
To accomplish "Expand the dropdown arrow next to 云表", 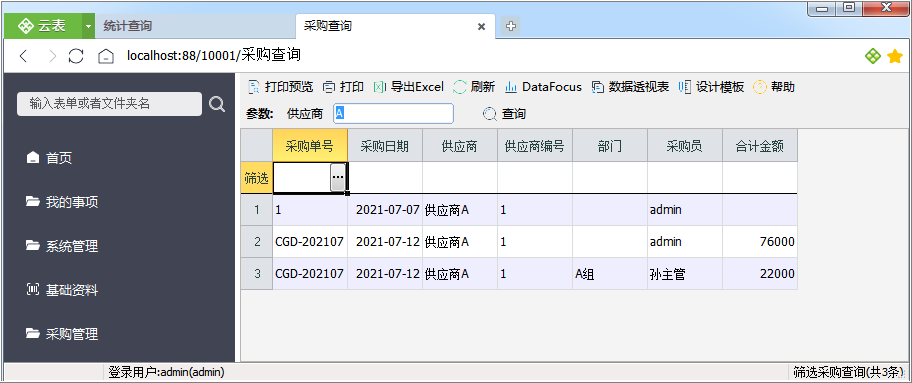I will 88,27.
